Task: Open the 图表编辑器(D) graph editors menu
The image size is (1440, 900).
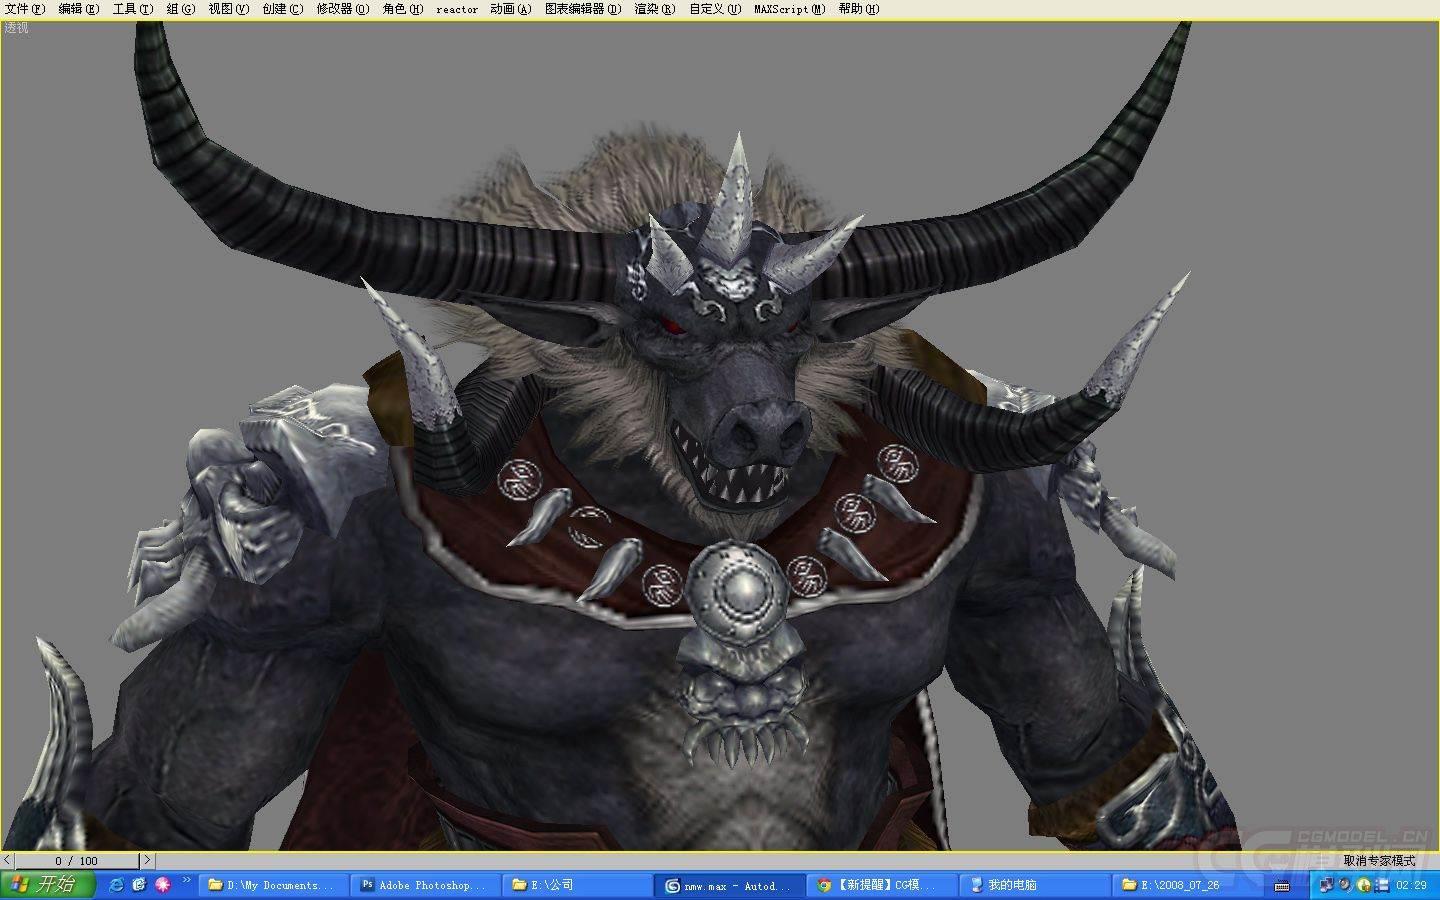Action: coord(583,9)
